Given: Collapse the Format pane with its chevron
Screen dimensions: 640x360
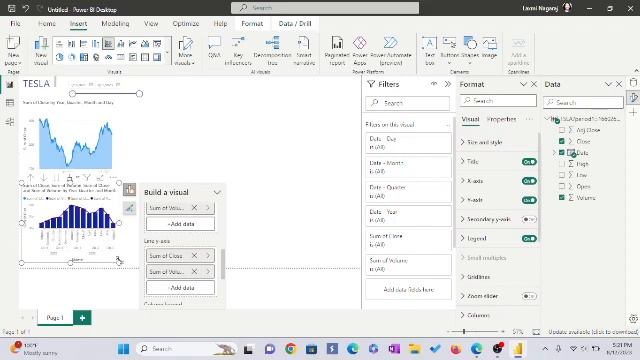Looking at the screenshot, I should tap(523, 84).
